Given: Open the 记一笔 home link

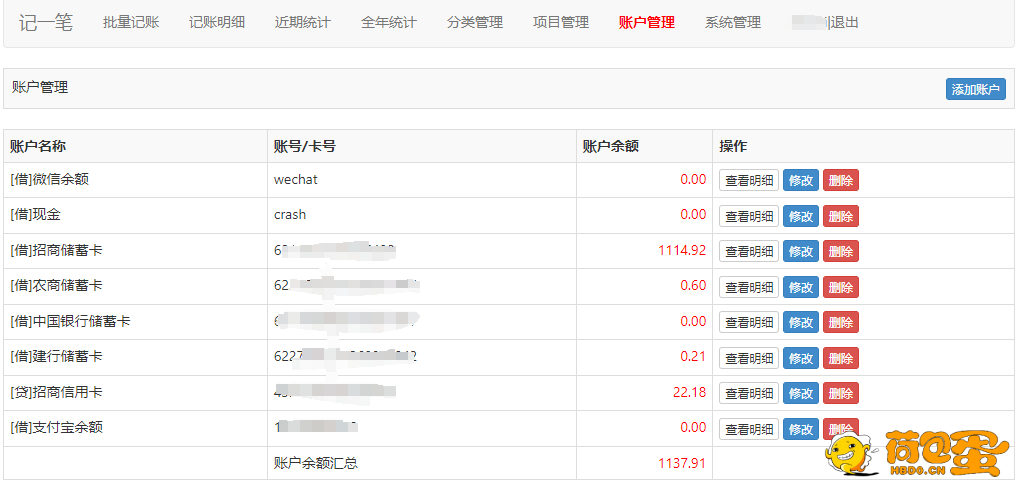Looking at the screenshot, I should [45, 23].
